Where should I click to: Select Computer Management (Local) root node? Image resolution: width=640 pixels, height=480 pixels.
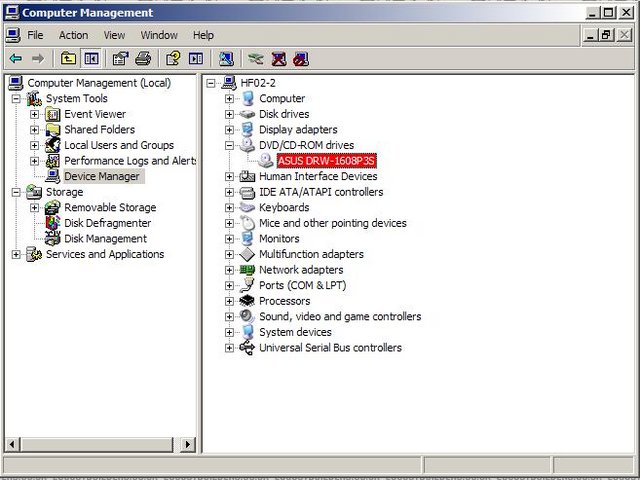99,83
